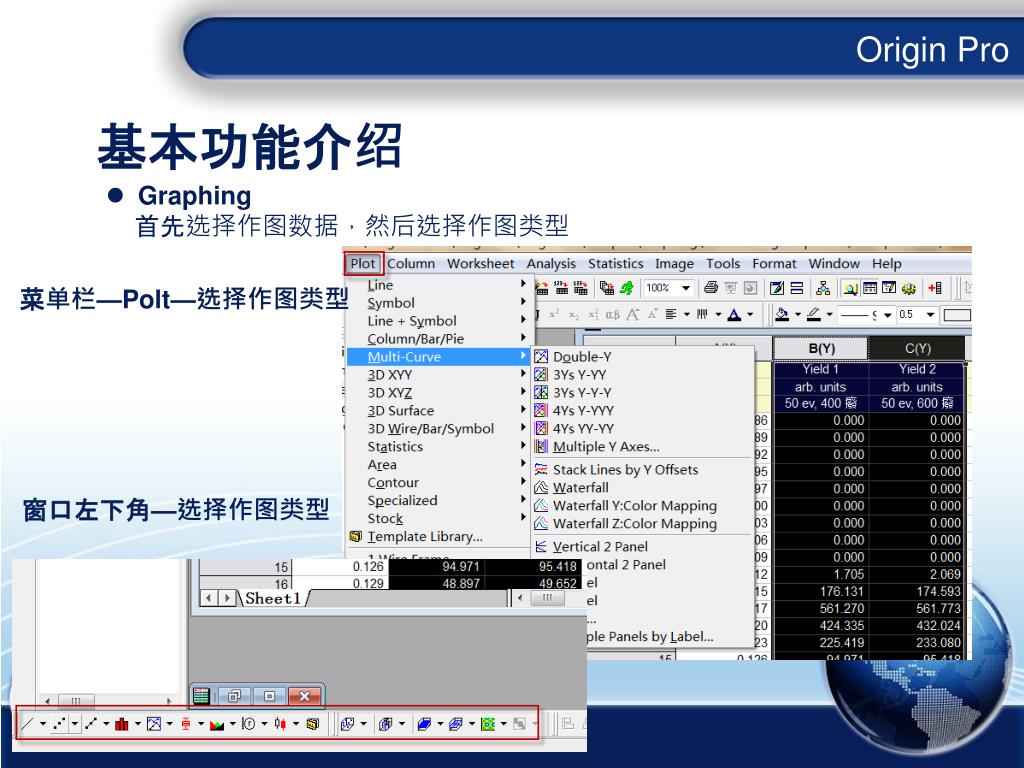
Task: Click the yellow gear settings toolbar icon
Action: (x=908, y=287)
